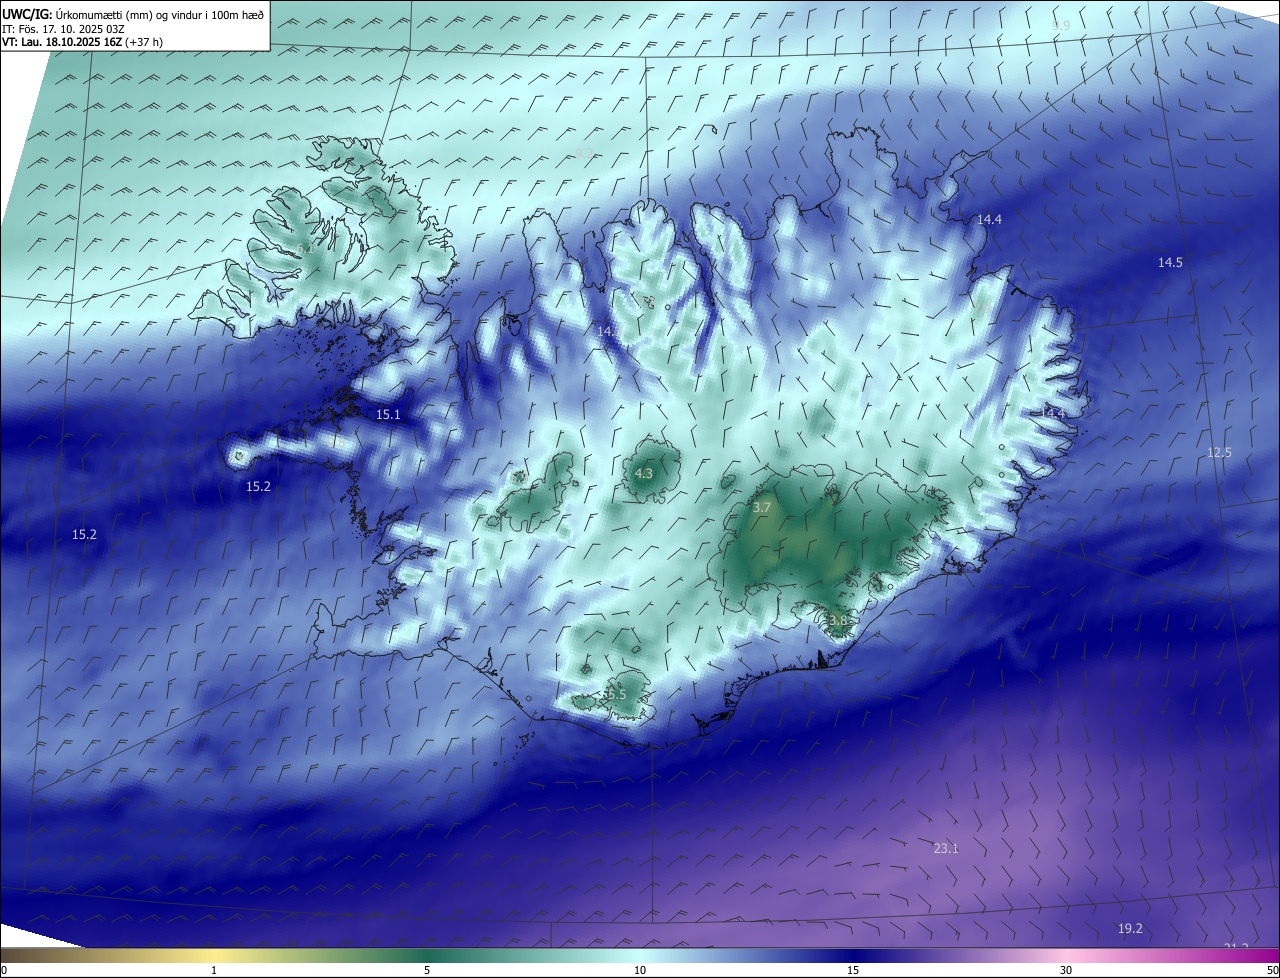The image size is (1280, 978).
Task: Click the 15.1 value label
Action: coord(388,414)
